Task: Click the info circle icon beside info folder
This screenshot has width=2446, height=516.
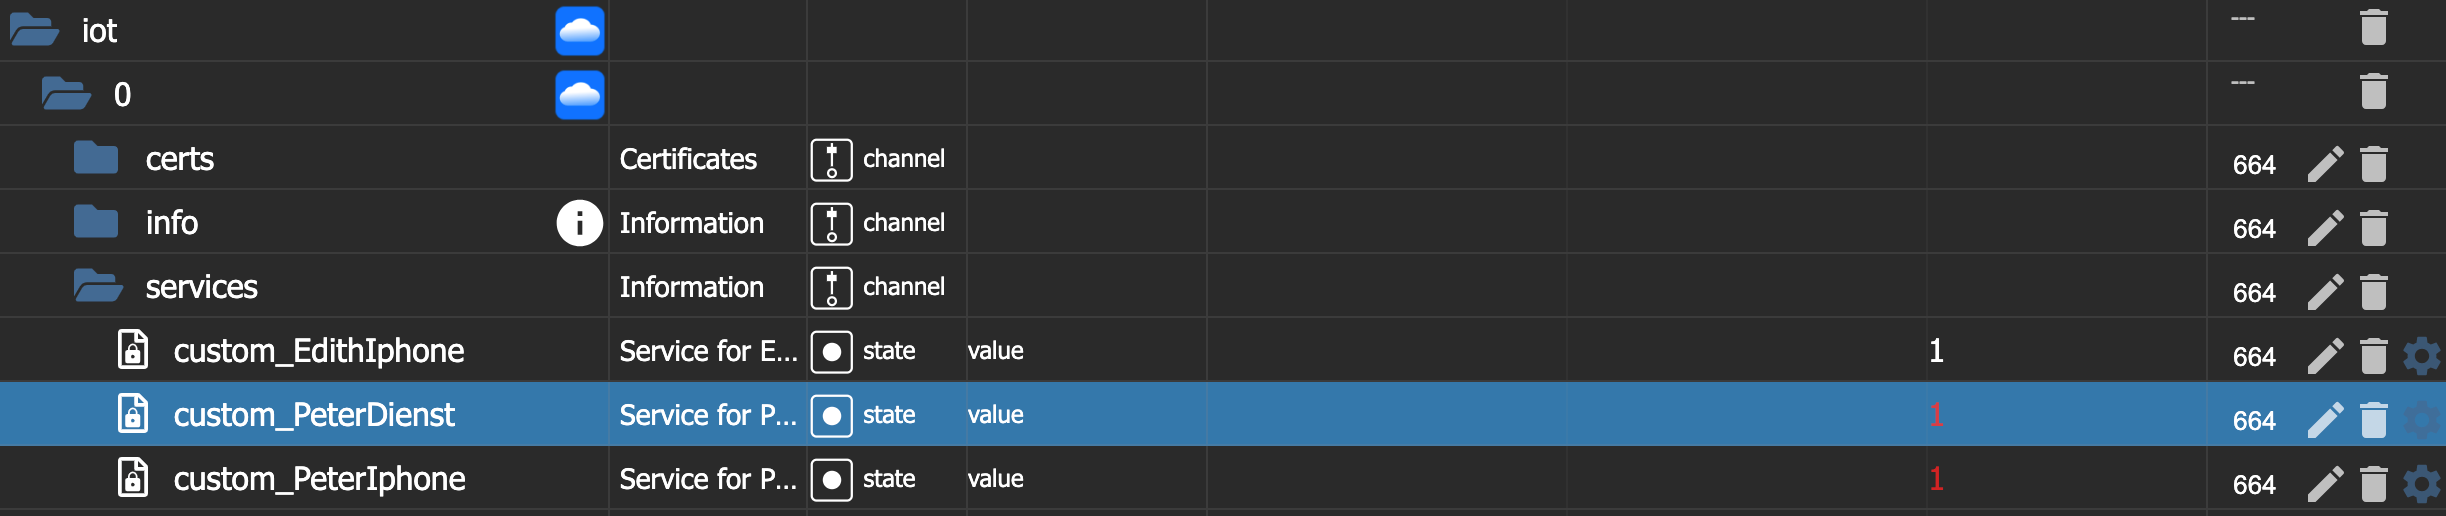Action: (580, 223)
